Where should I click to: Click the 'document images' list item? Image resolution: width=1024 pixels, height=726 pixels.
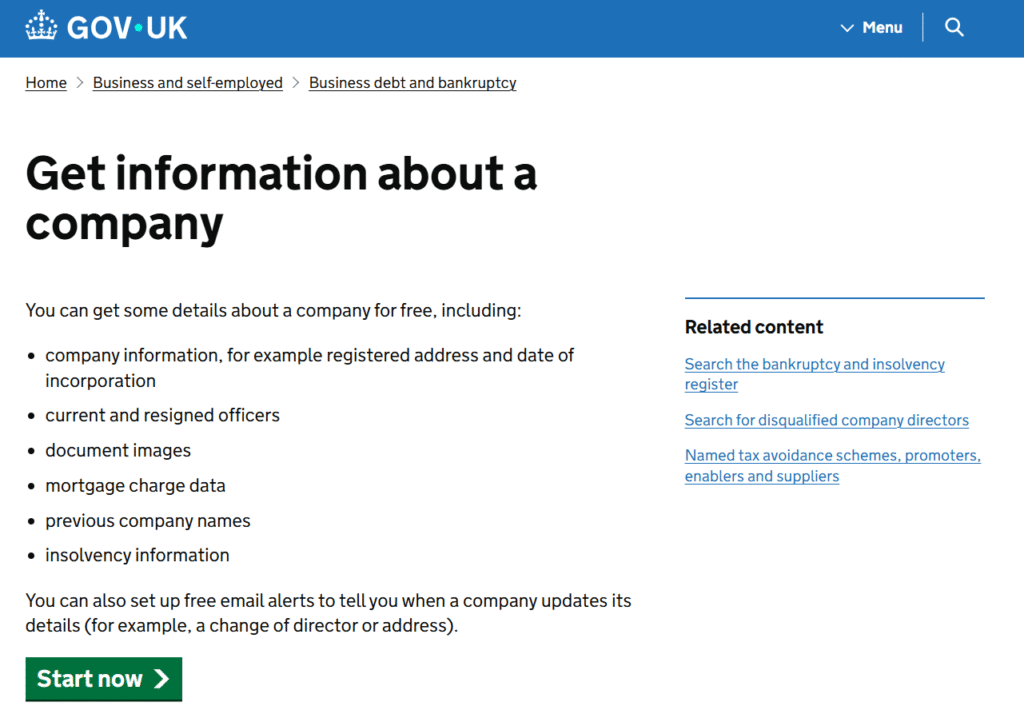118,450
